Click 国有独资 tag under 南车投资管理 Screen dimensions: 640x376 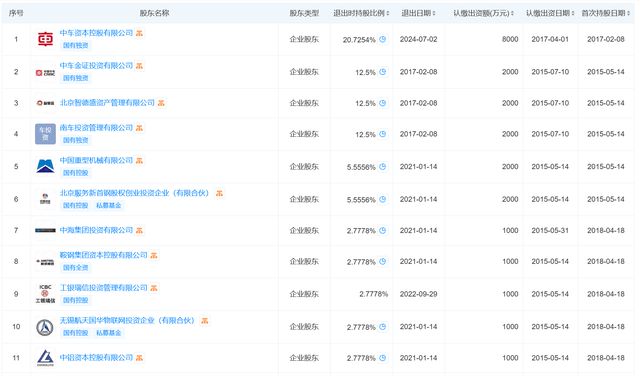click(76, 140)
